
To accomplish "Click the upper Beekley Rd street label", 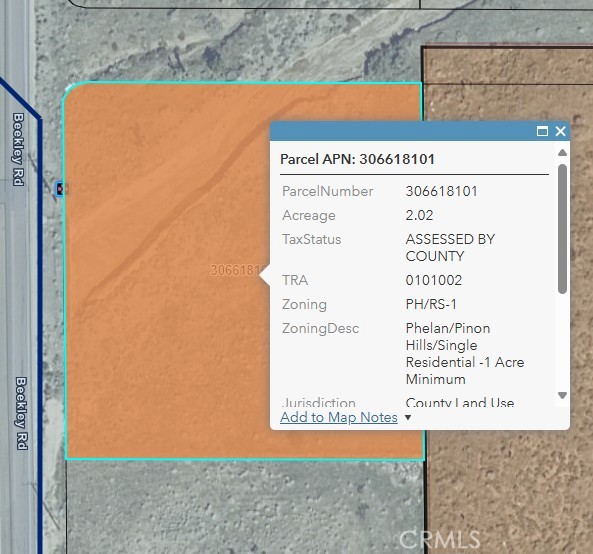I will coord(18,149).
